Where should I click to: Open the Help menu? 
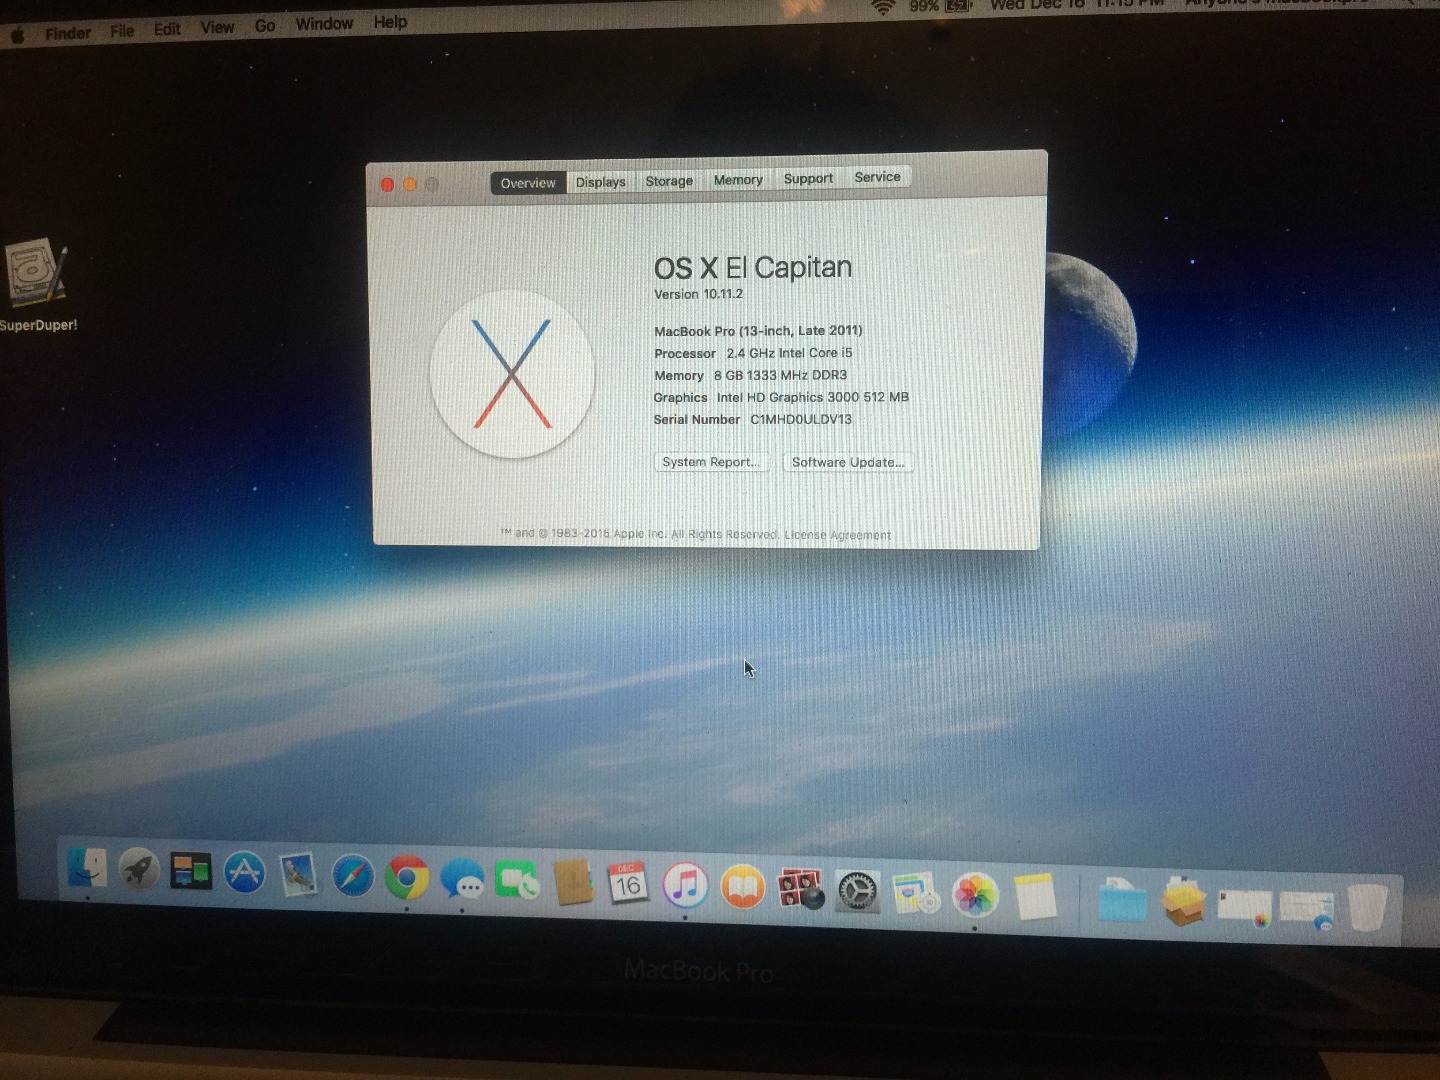390,21
